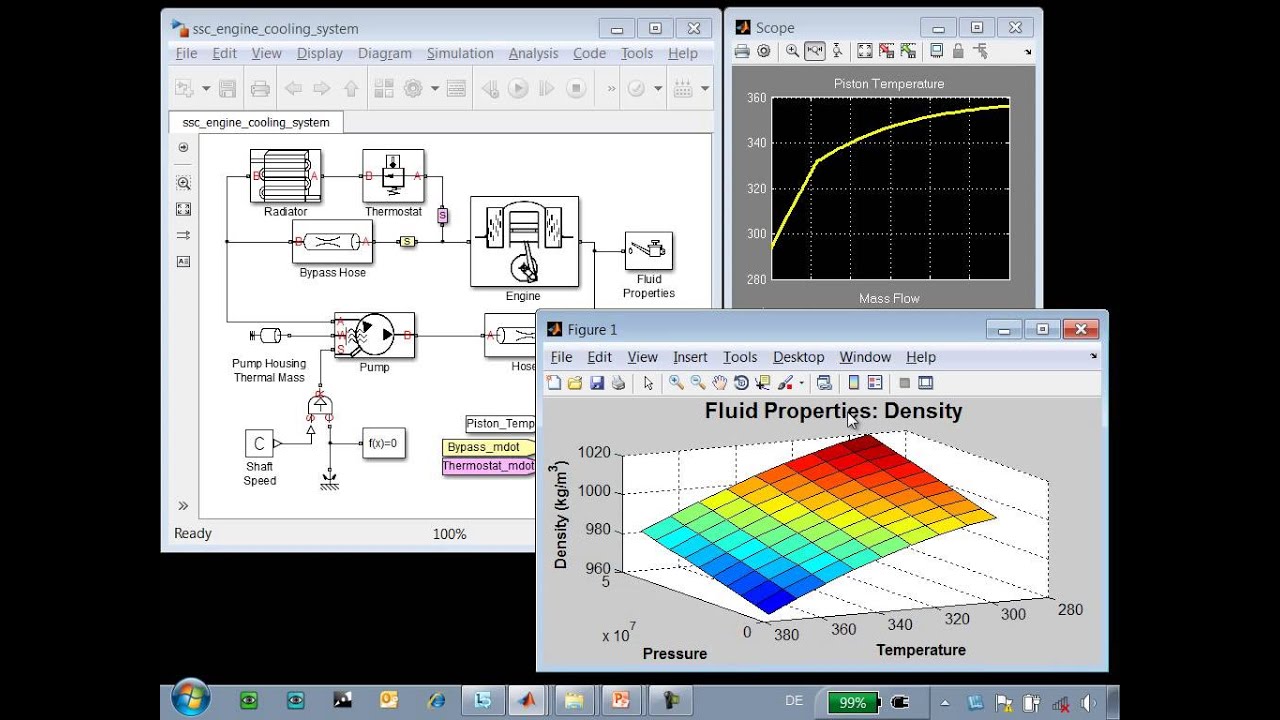Toggle Zoom X-axis in Scope toolbar

(814, 51)
